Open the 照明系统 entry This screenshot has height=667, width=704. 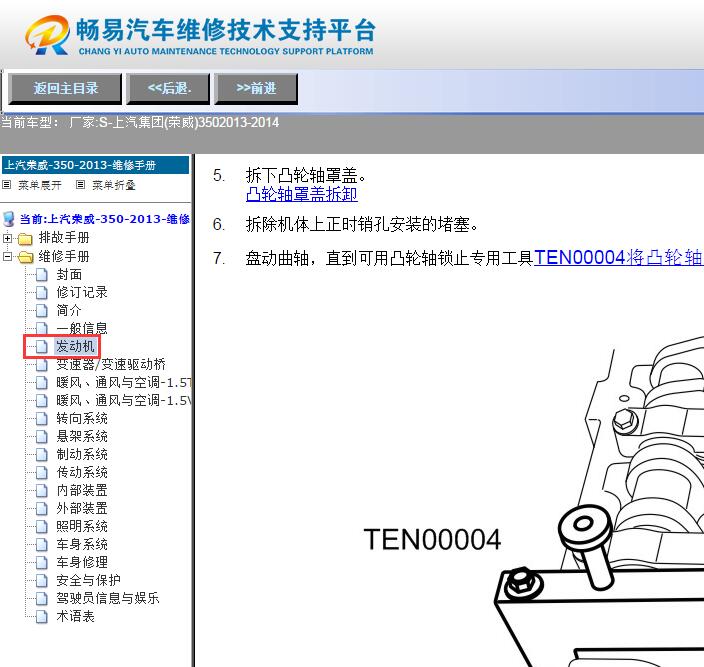82,526
